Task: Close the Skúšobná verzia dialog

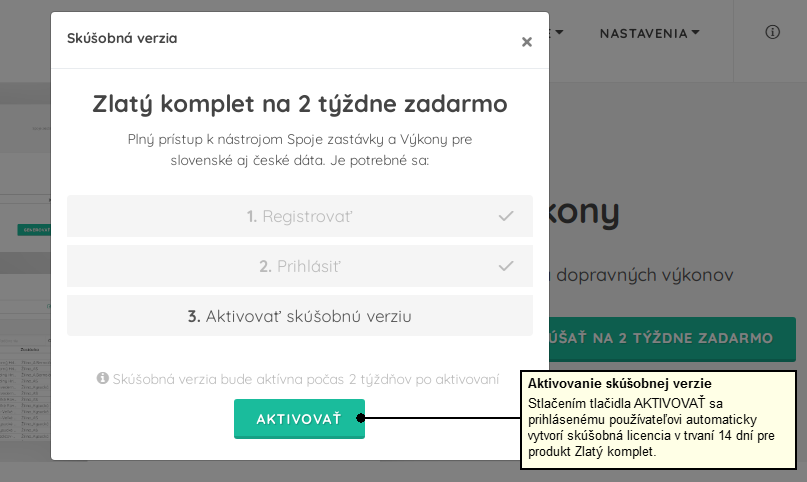Action: pos(527,42)
